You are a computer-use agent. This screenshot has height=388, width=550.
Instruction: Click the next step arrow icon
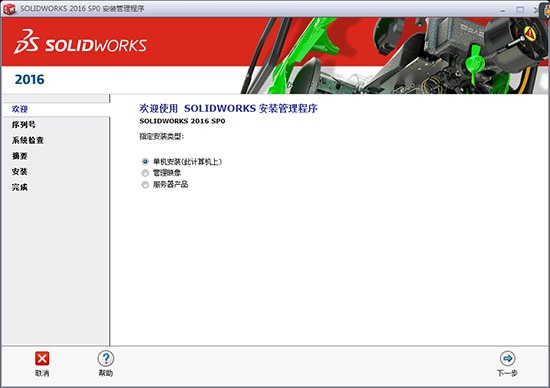(x=507, y=359)
